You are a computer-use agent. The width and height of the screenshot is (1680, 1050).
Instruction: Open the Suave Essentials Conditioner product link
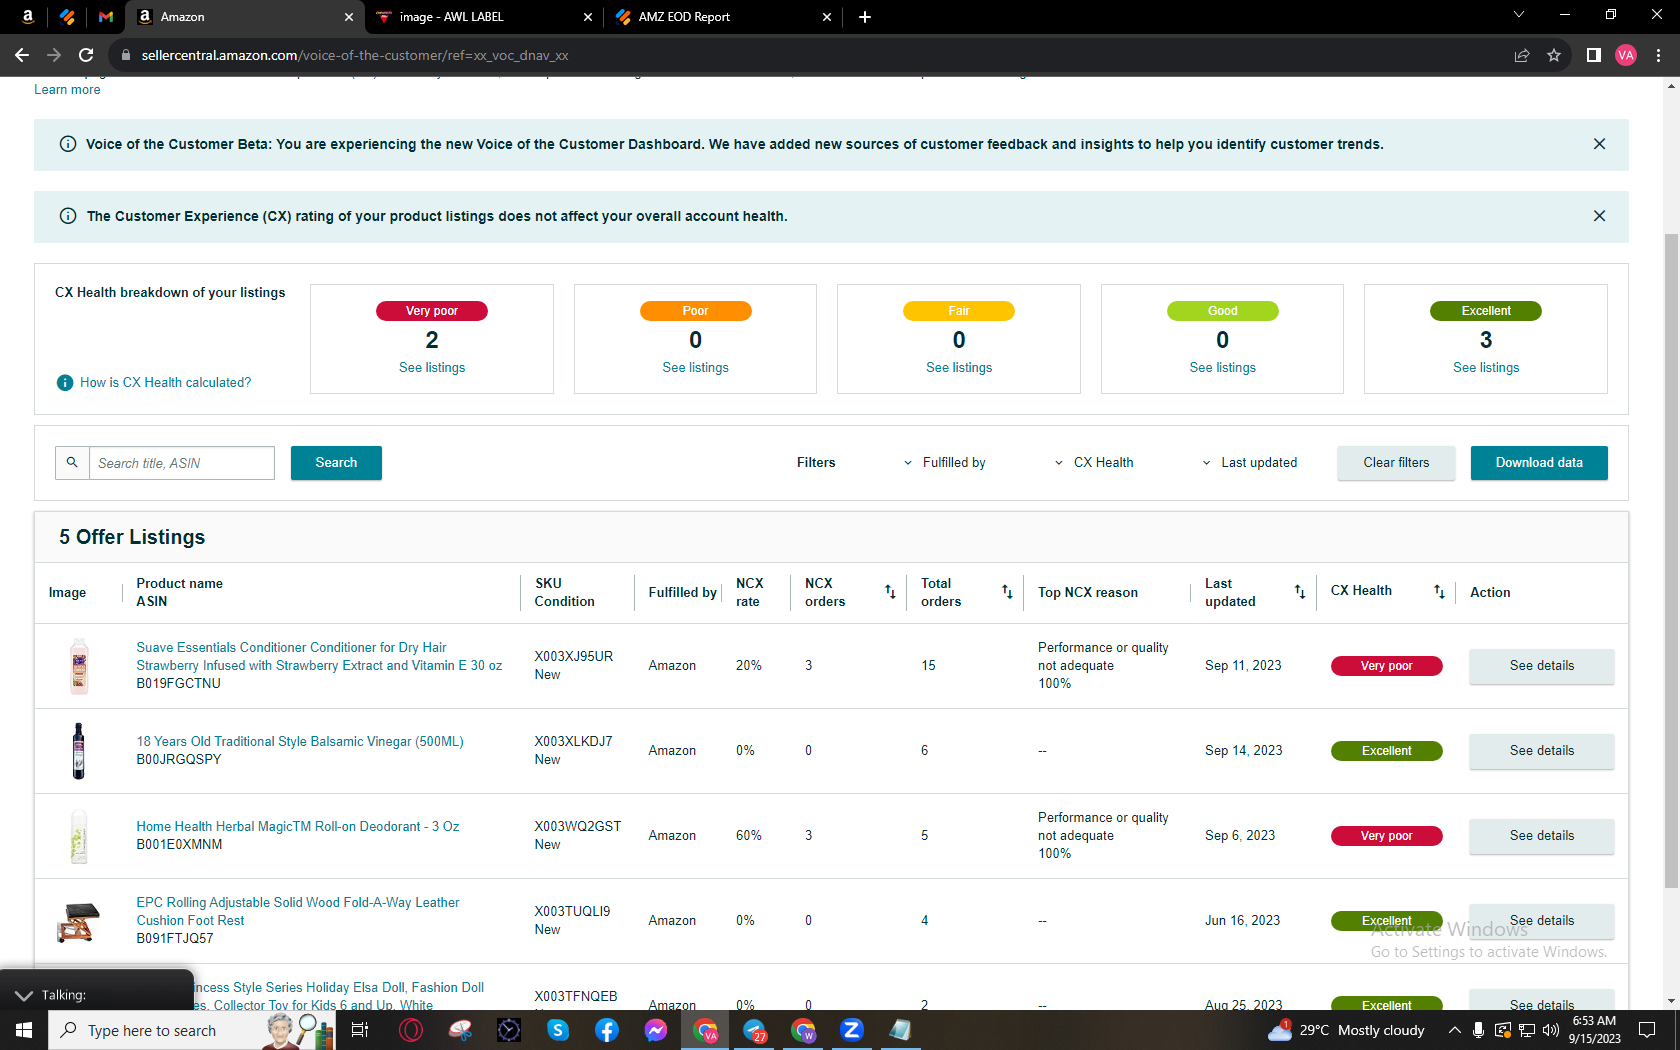(319, 656)
